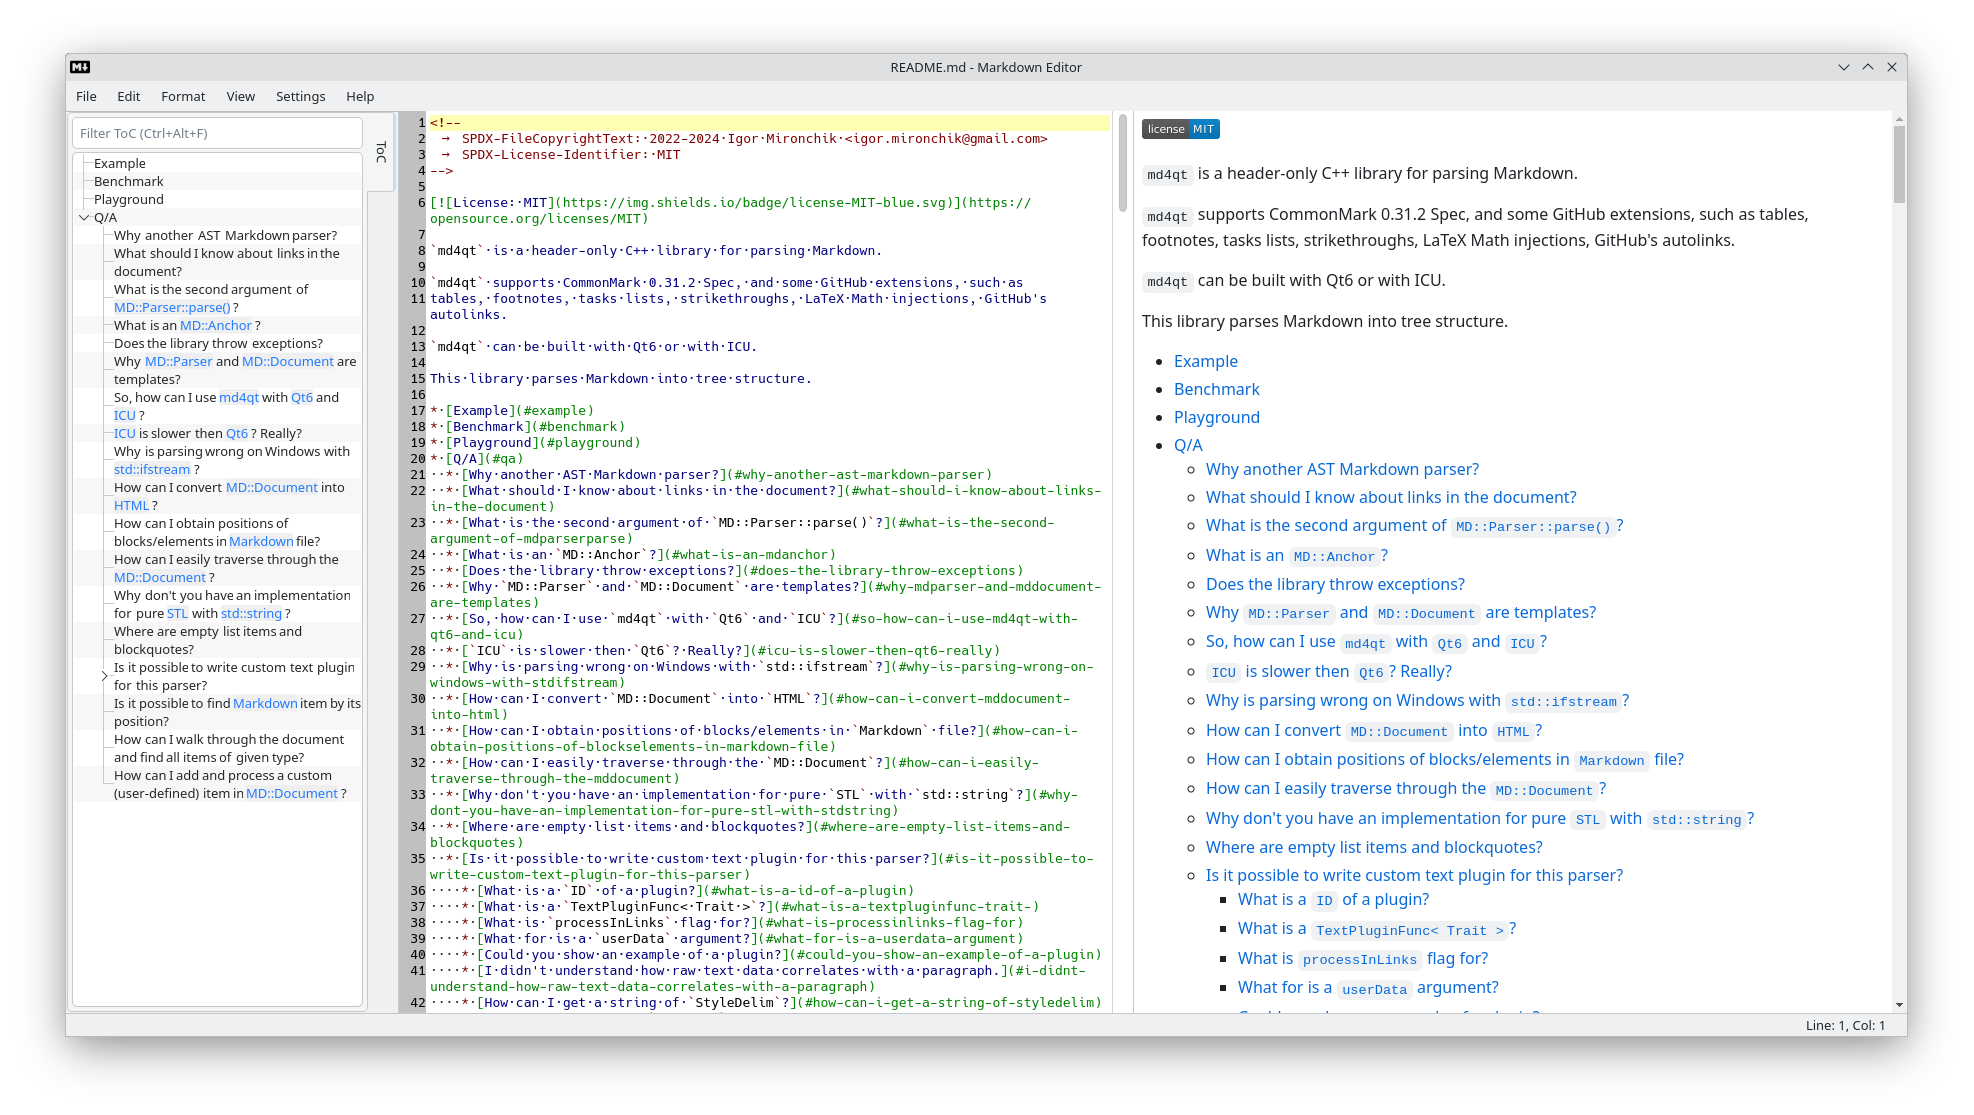Click the 'This library parses Markdown' editor line
Viewport: 1974px width, 1115px height.
pyautogui.click(x=620, y=379)
